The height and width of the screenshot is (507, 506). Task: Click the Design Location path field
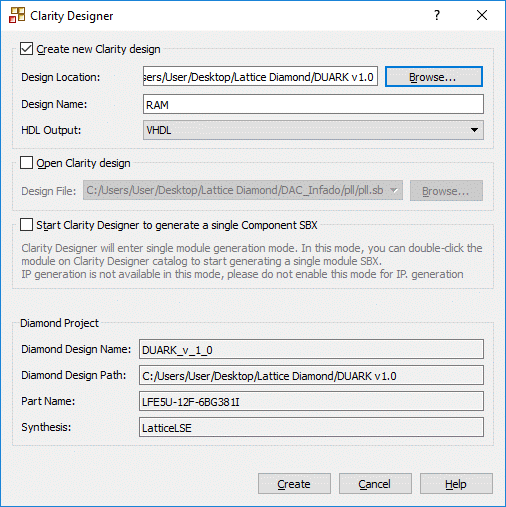tap(260, 76)
